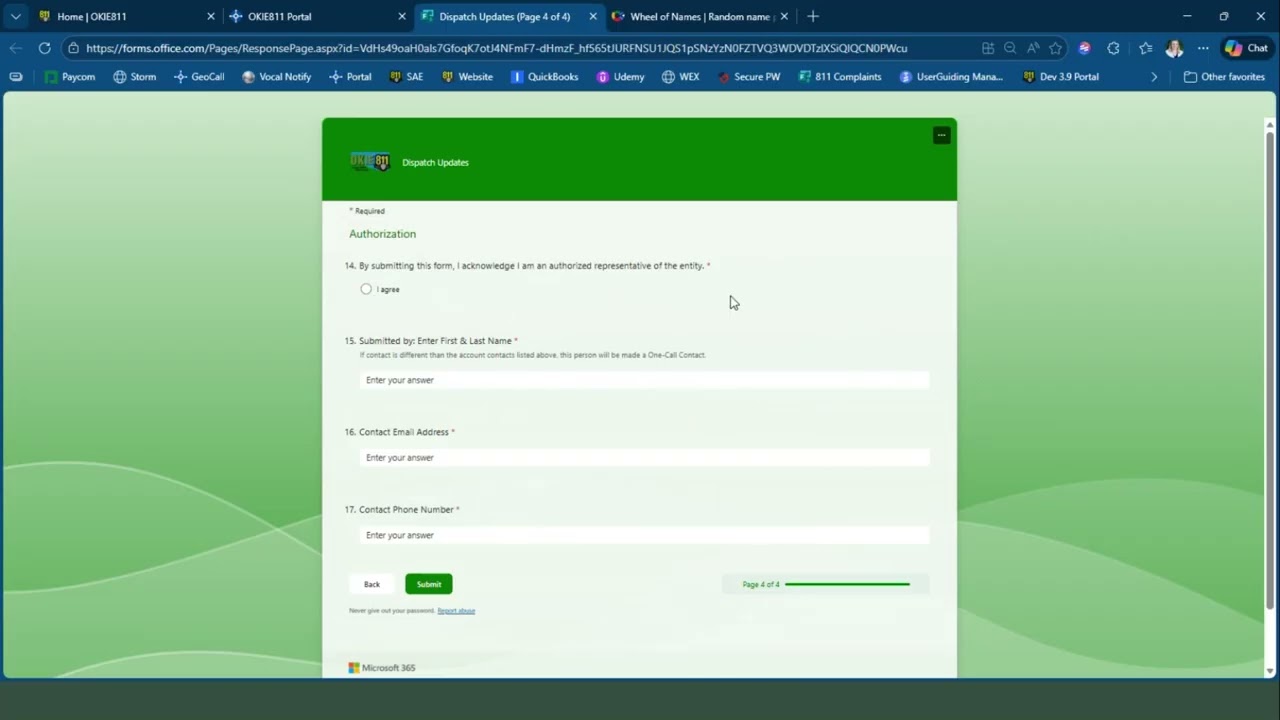Click the favorites bar toggle icon at far left
The width and height of the screenshot is (1280, 720).
pyautogui.click(x=15, y=77)
